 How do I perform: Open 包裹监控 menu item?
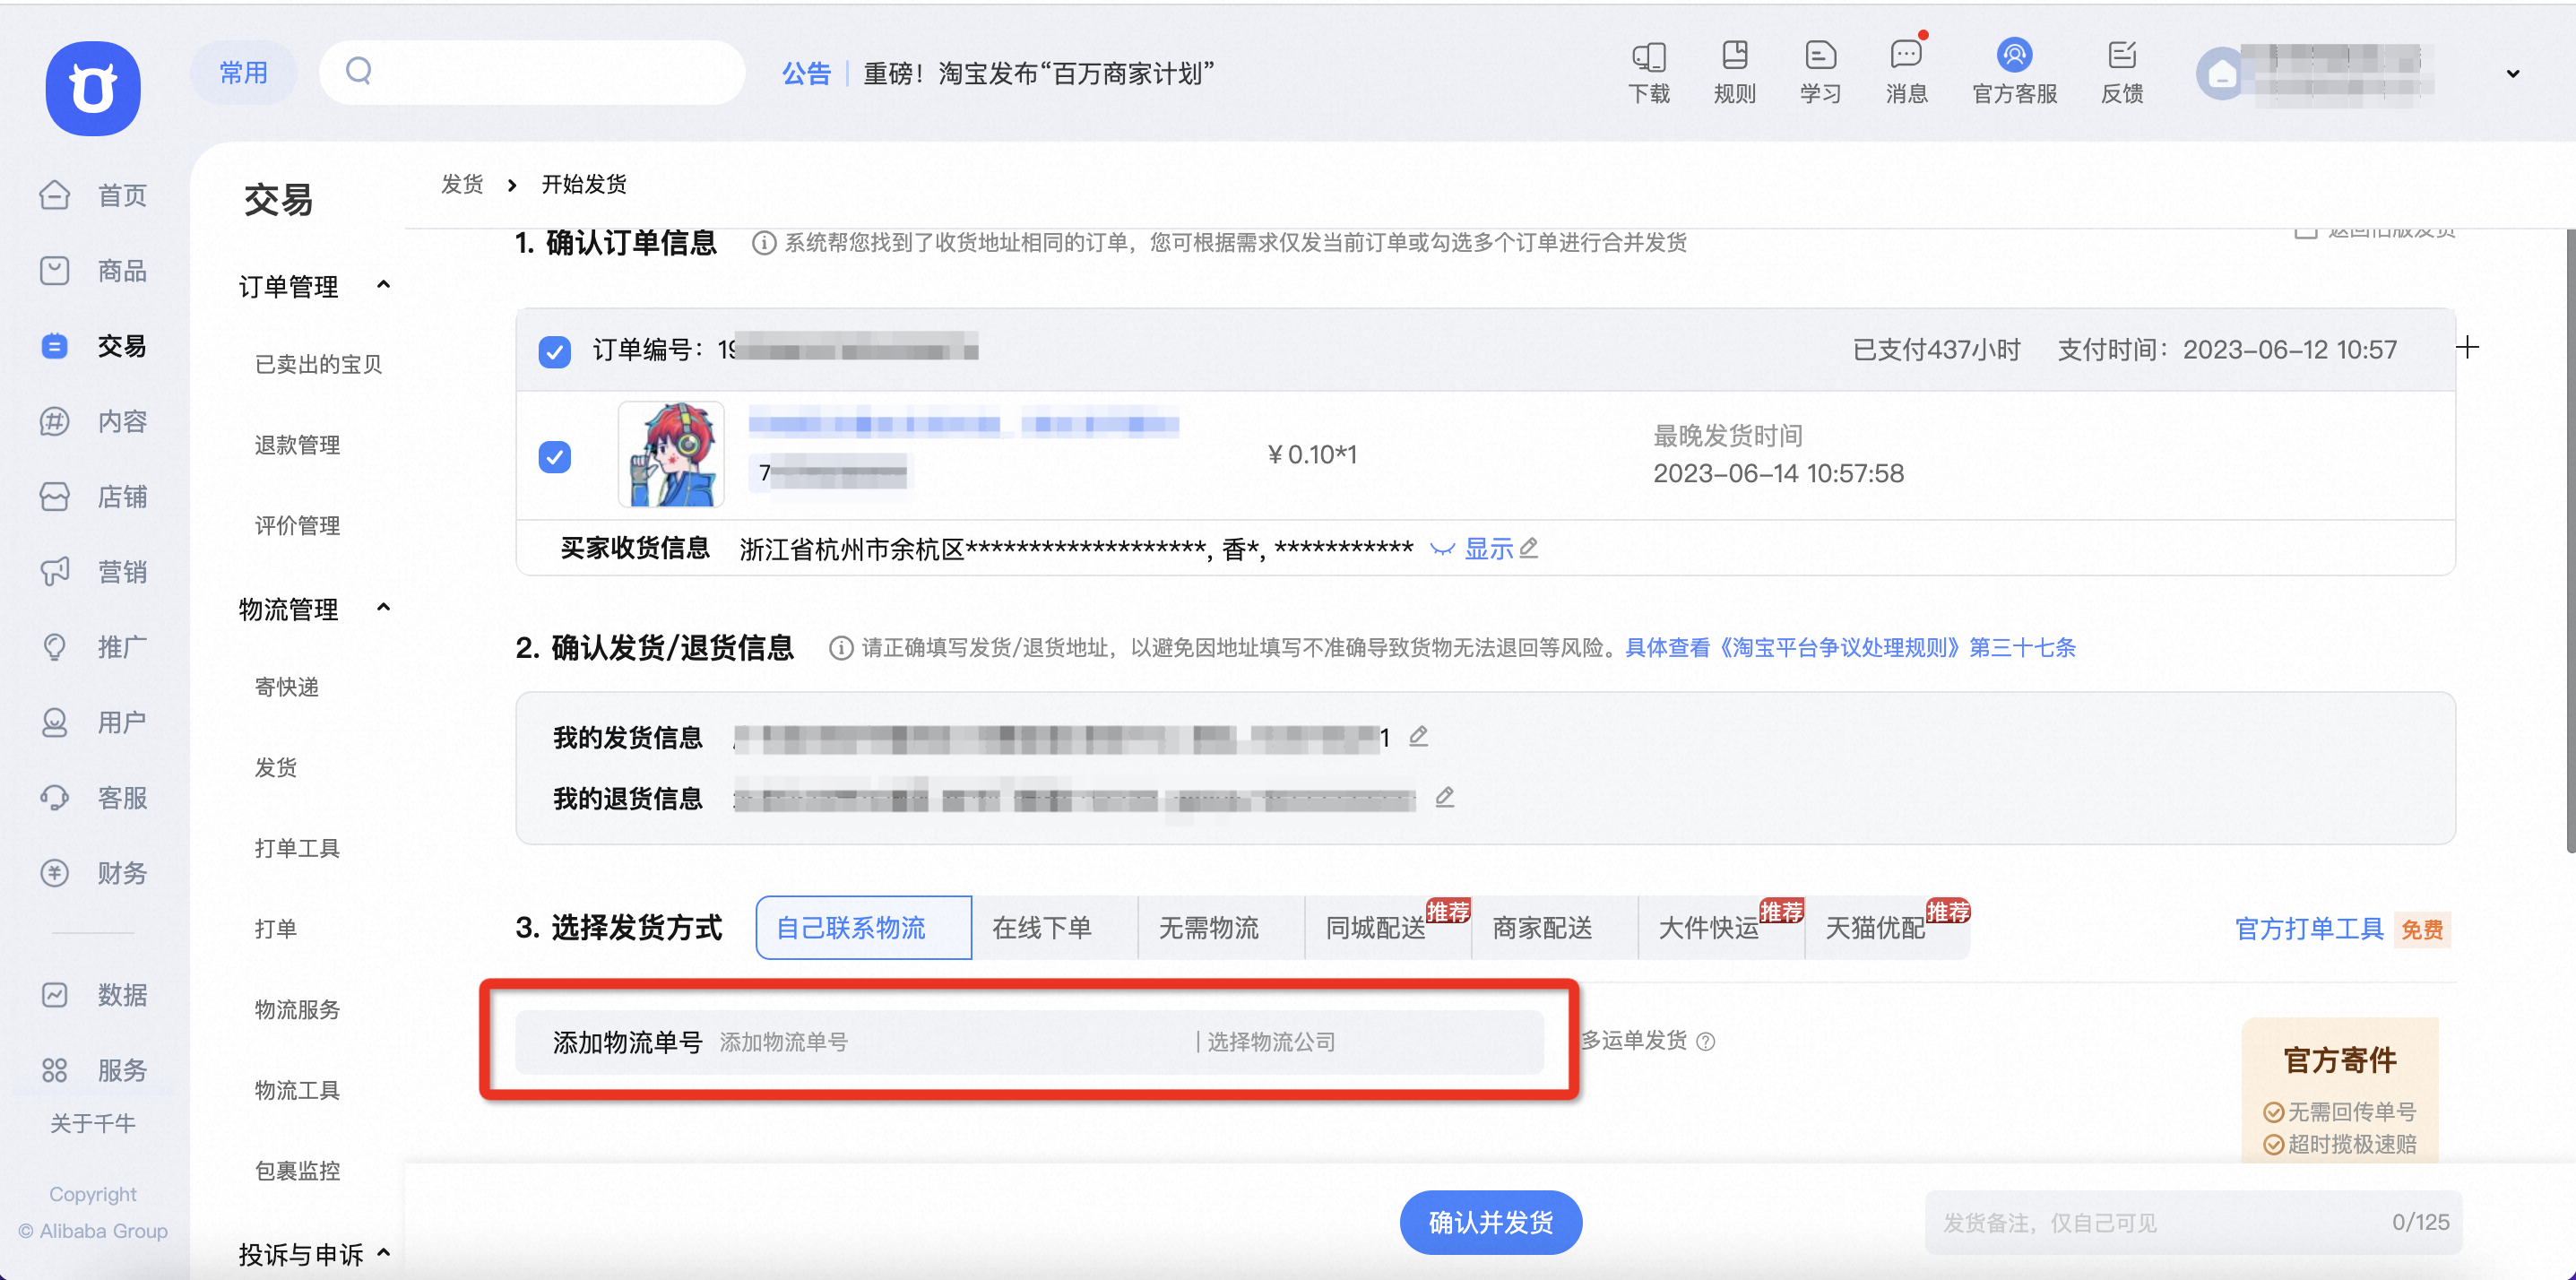tap(297, 1171)
